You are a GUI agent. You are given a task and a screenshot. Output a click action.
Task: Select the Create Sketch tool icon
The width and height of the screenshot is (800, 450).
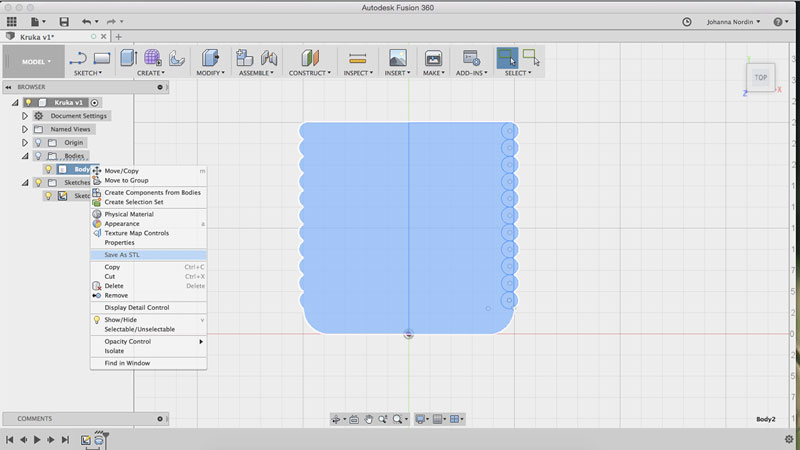click(x=78, y=58)
